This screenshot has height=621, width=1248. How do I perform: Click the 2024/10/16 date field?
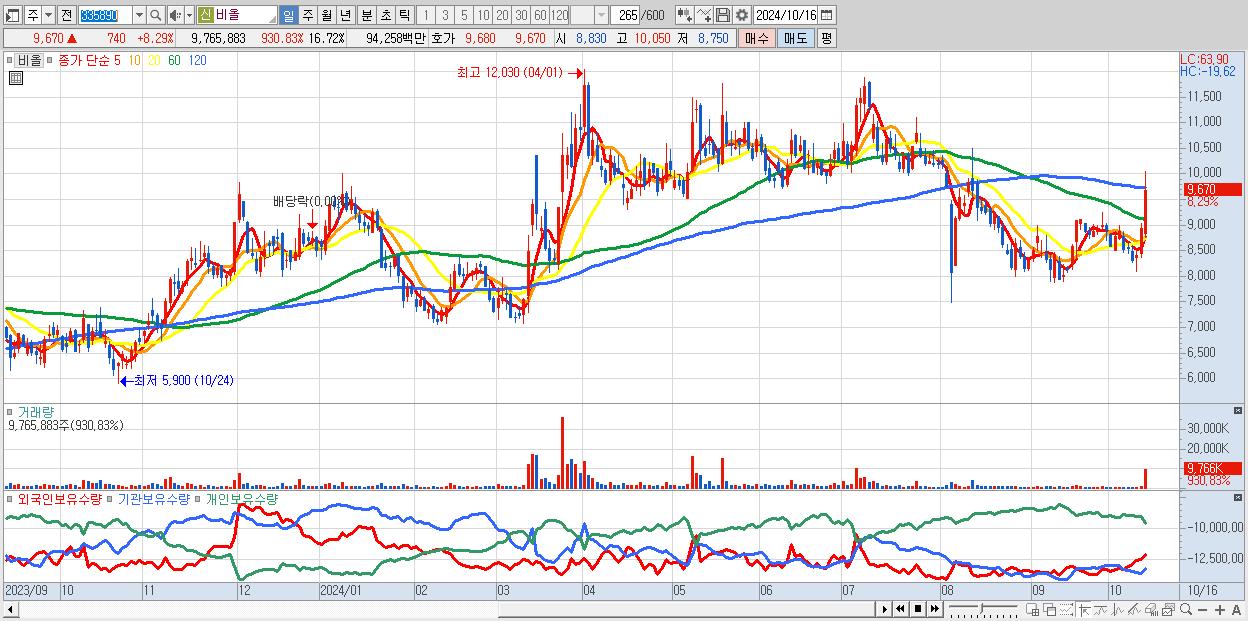[x=785, y=15]
